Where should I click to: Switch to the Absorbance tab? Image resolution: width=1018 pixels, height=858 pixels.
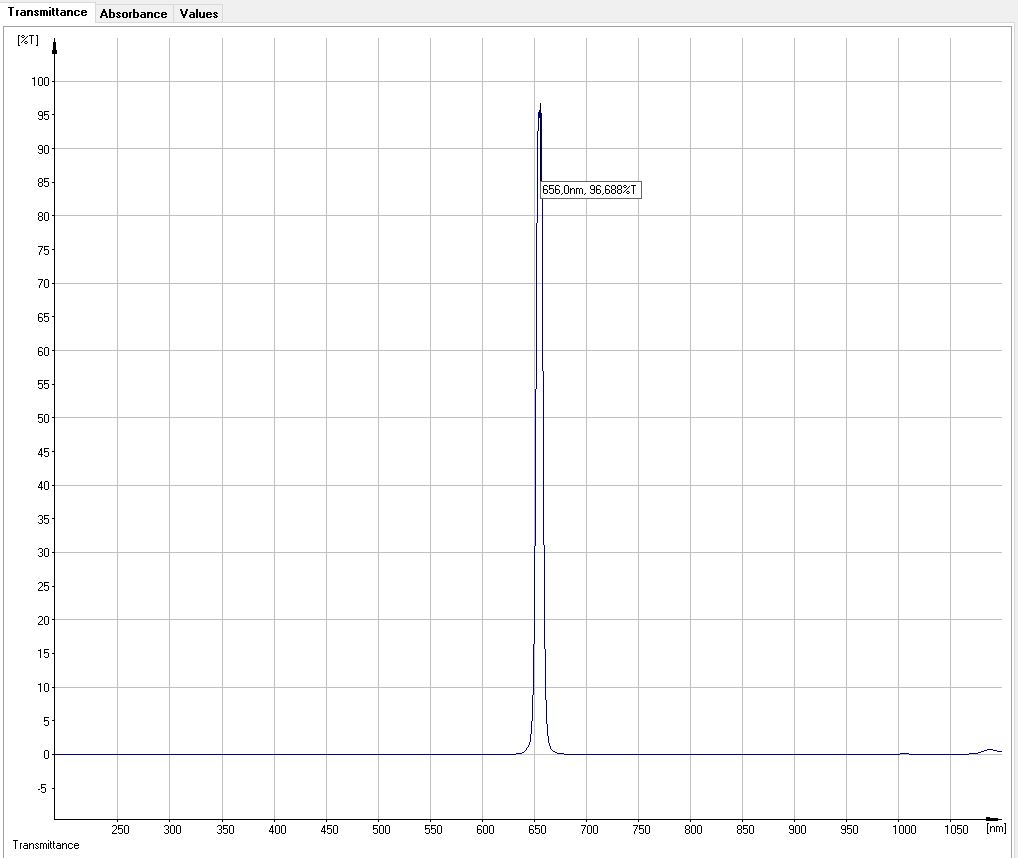point(134,13)
